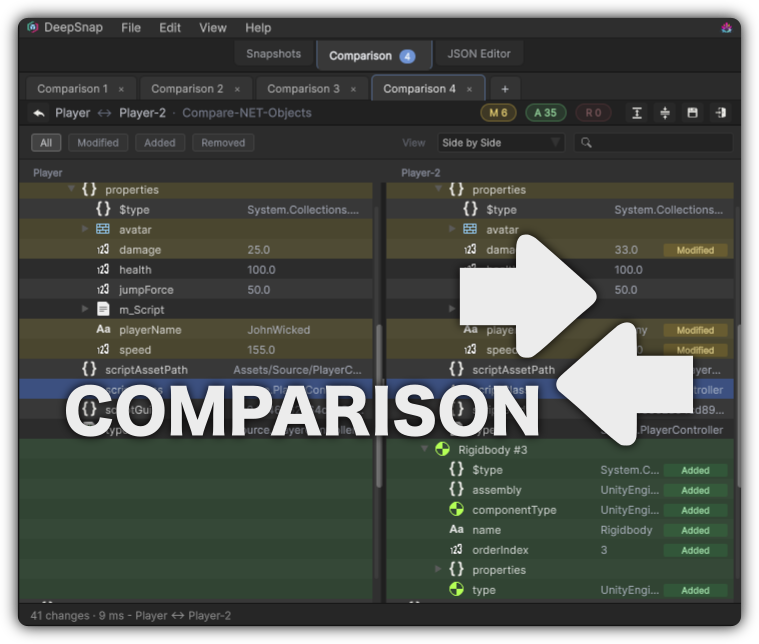Click the save comparison icon
Viewport: 759px width, 644px height.
[x=693, y=113]
